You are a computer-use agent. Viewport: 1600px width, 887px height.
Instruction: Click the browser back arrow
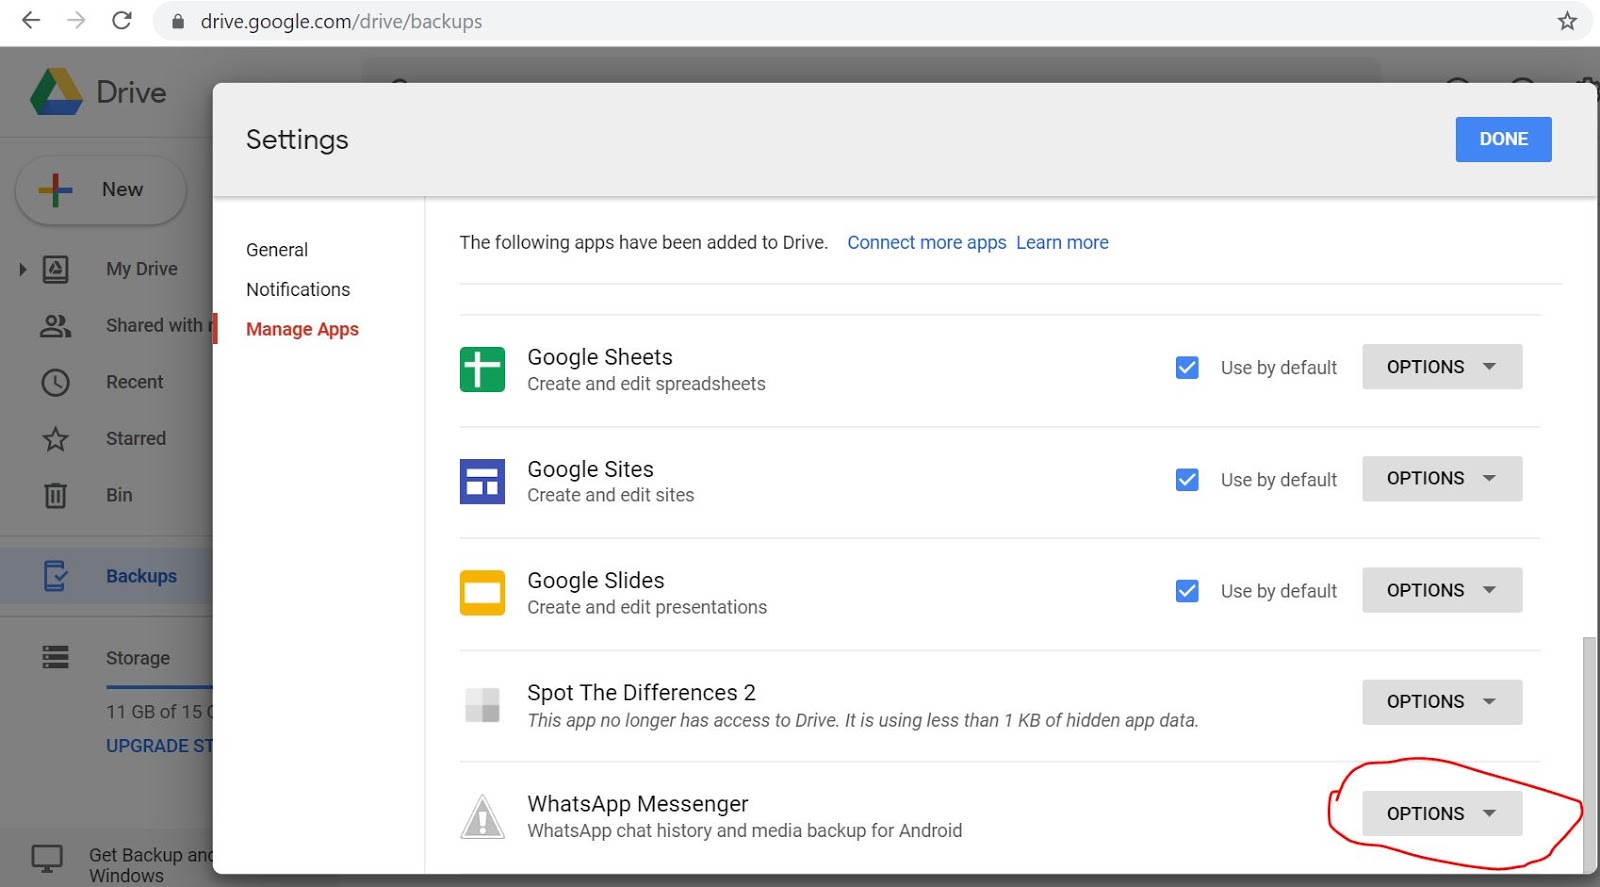tap(31, 21)
